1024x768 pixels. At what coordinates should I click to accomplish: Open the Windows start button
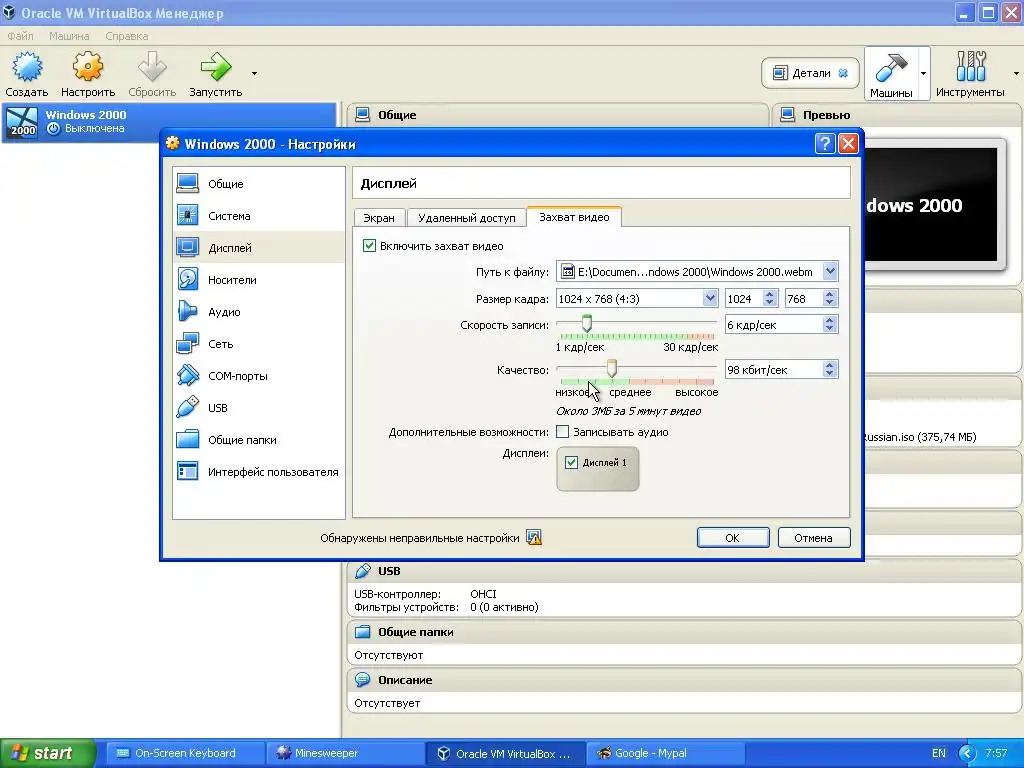tap(48, 753)
